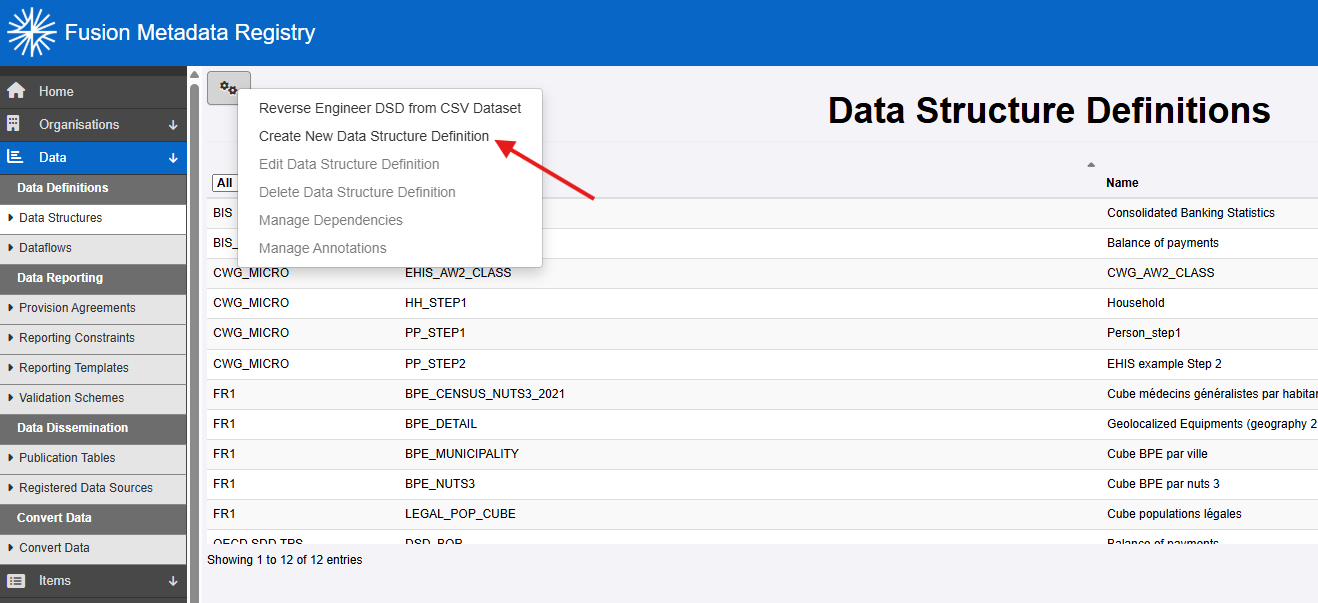Select the PP_STEP1 row
This screenshot has height=603, width=1318.
(x=762, y=333)
